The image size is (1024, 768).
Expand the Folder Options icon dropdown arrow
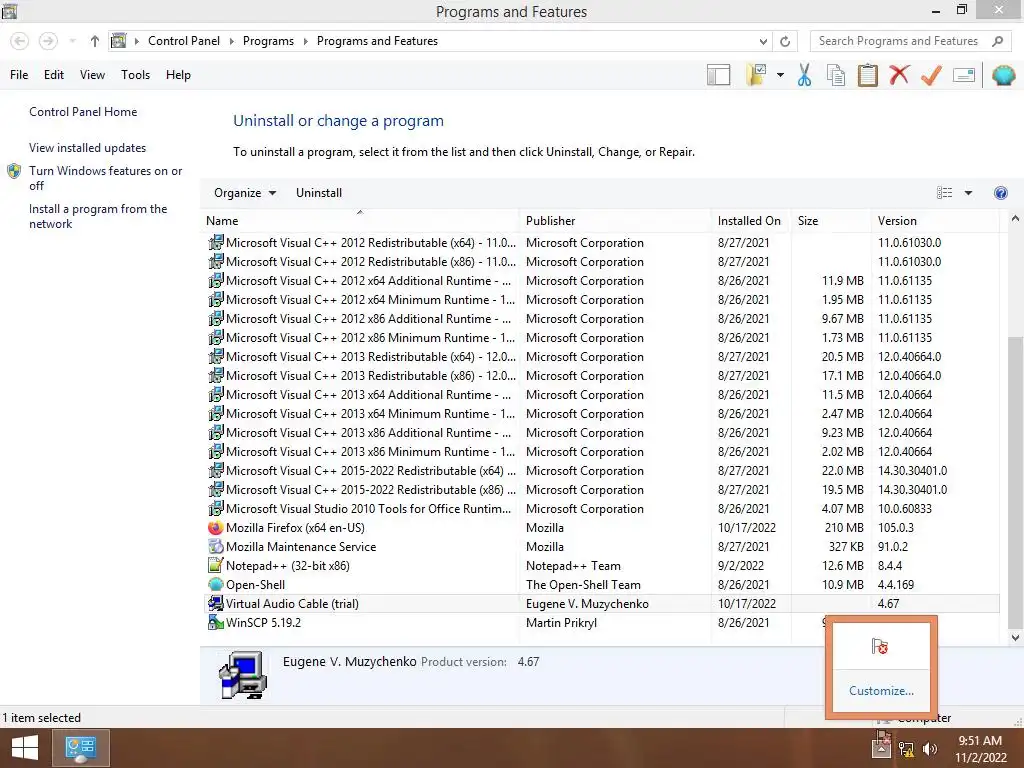pos(780,75)
